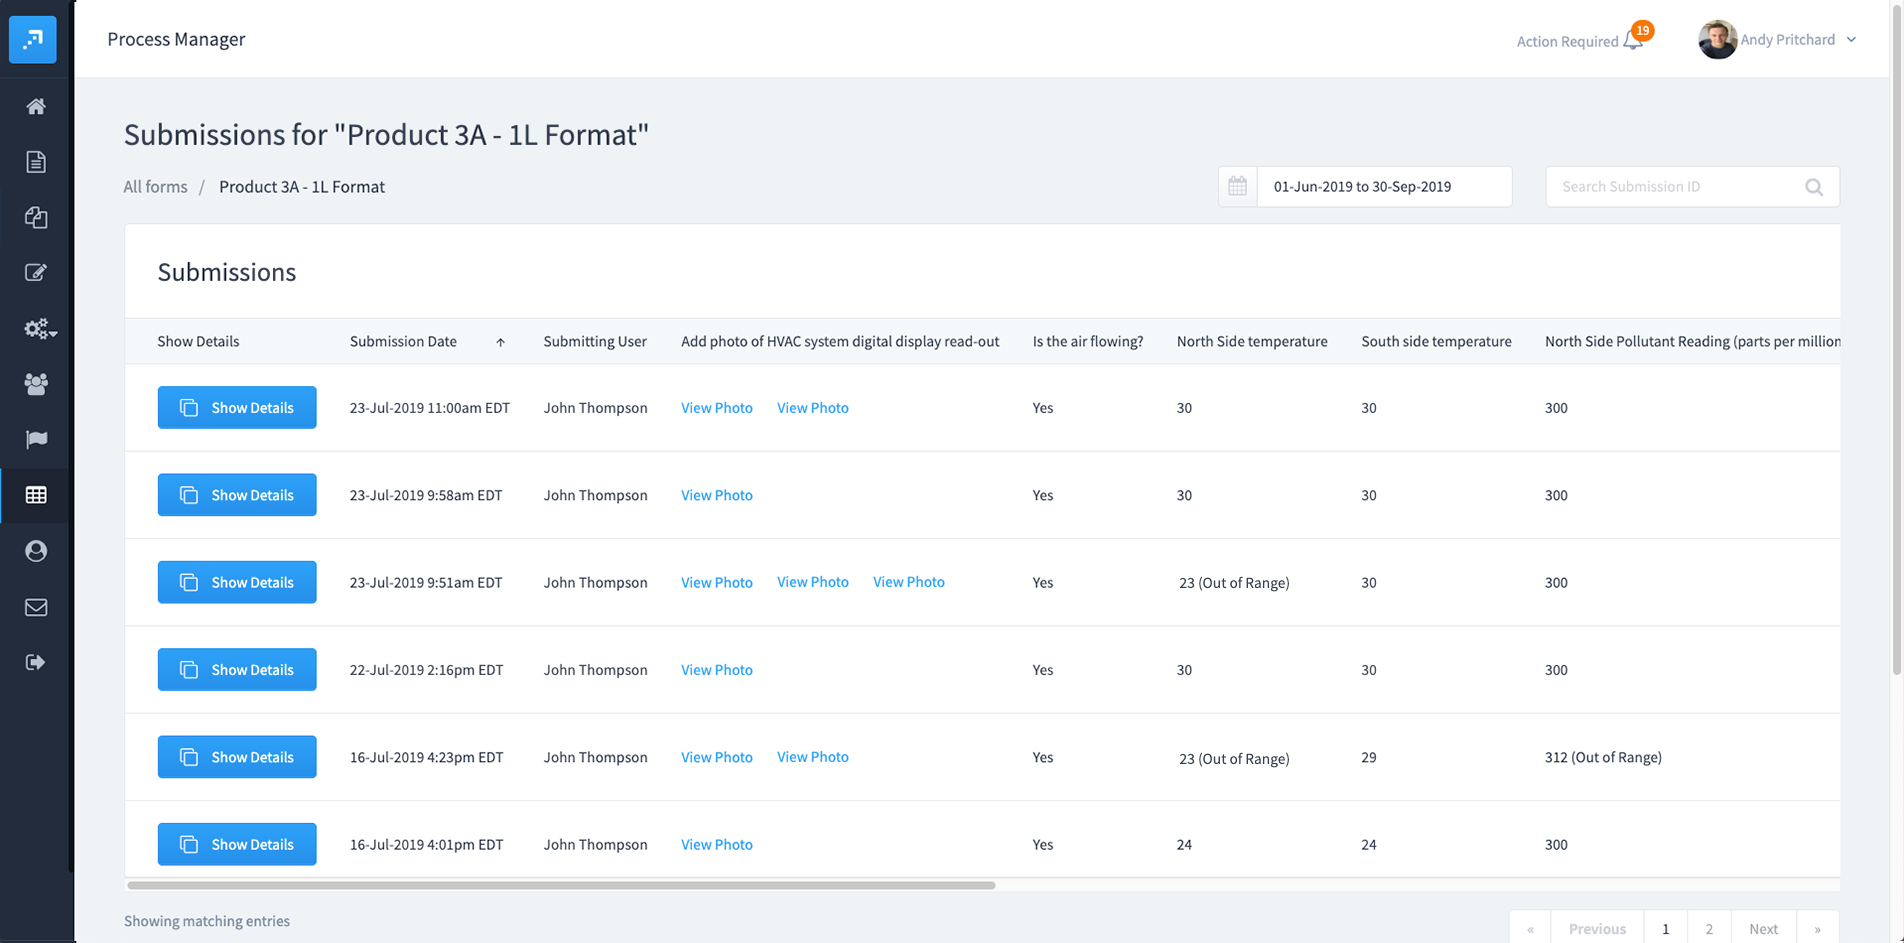Click the flag icon in sidebar
Screen dimensions: 1904x943
pos(36,439)
